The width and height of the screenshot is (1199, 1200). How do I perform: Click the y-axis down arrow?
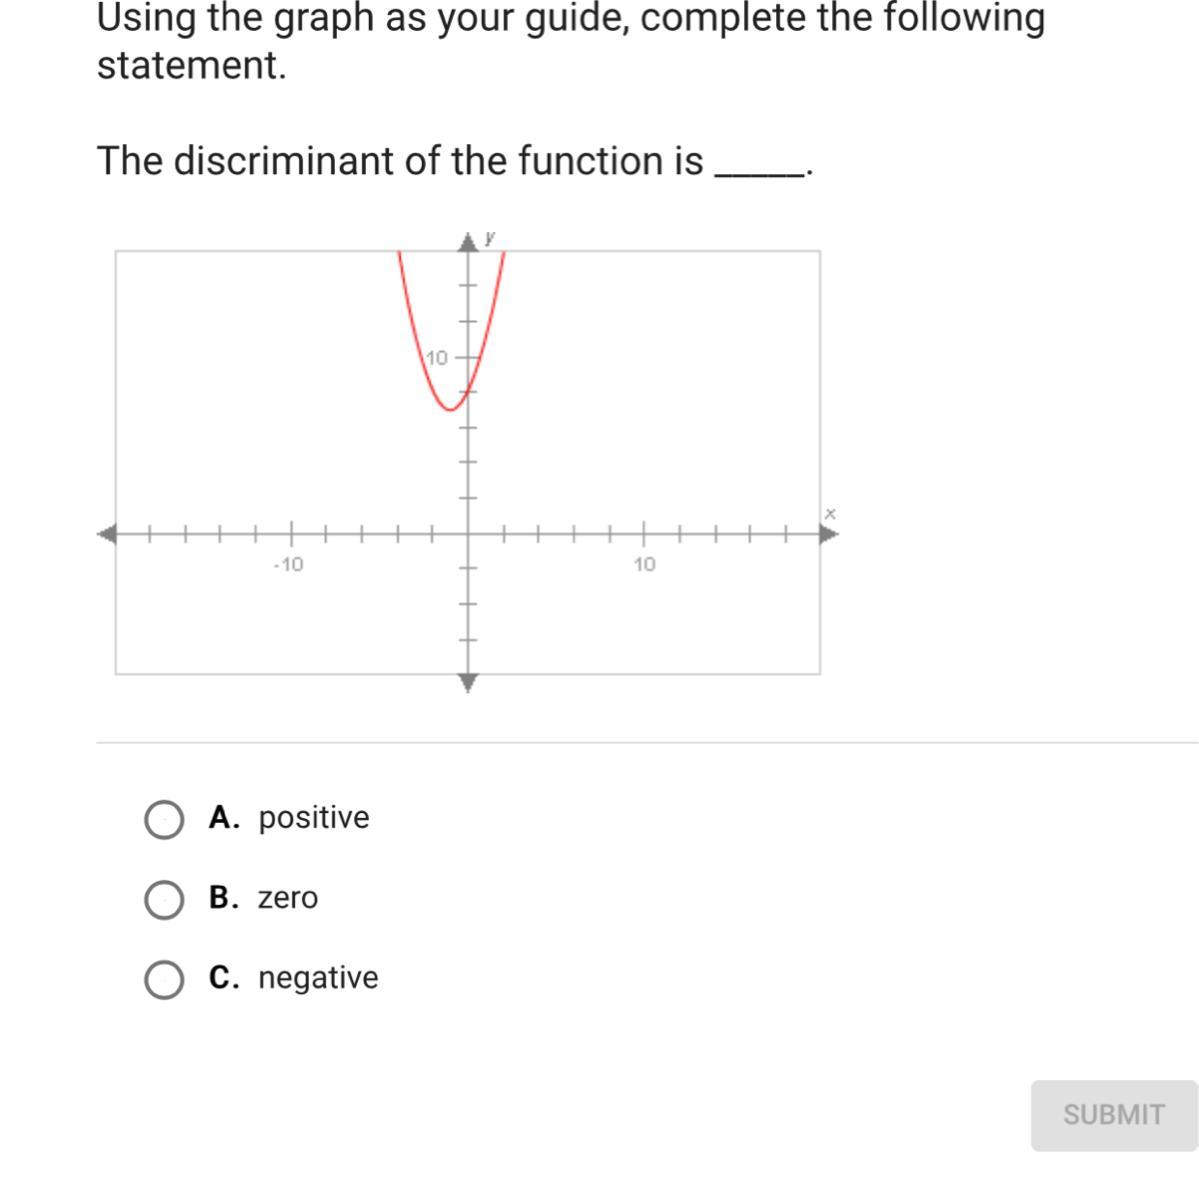(468, 683)
